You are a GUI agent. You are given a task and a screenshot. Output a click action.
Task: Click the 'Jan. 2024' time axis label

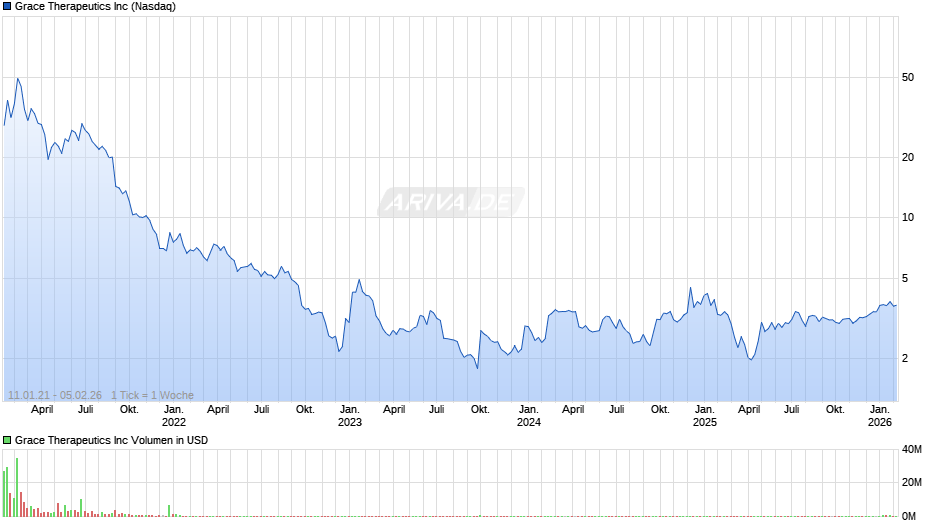528,416
